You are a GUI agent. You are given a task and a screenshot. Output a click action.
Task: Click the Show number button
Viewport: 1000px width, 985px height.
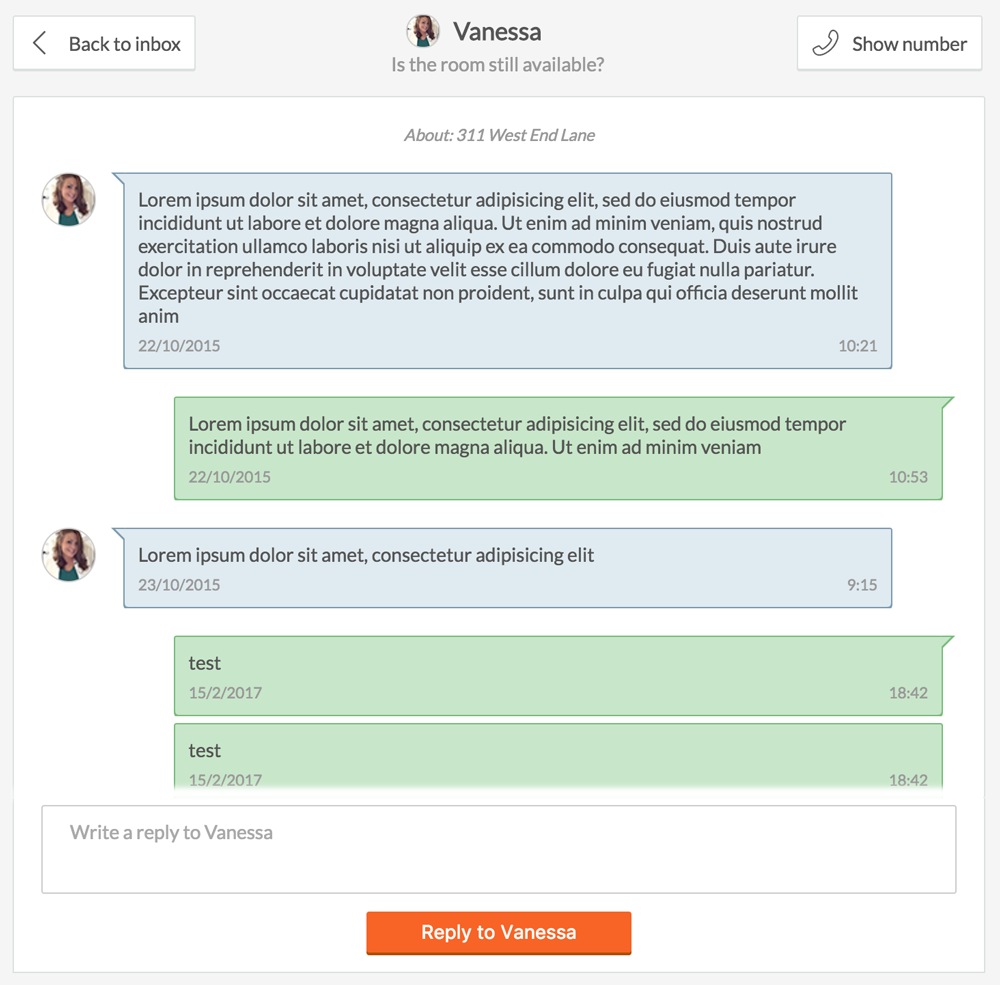[889, 43]
